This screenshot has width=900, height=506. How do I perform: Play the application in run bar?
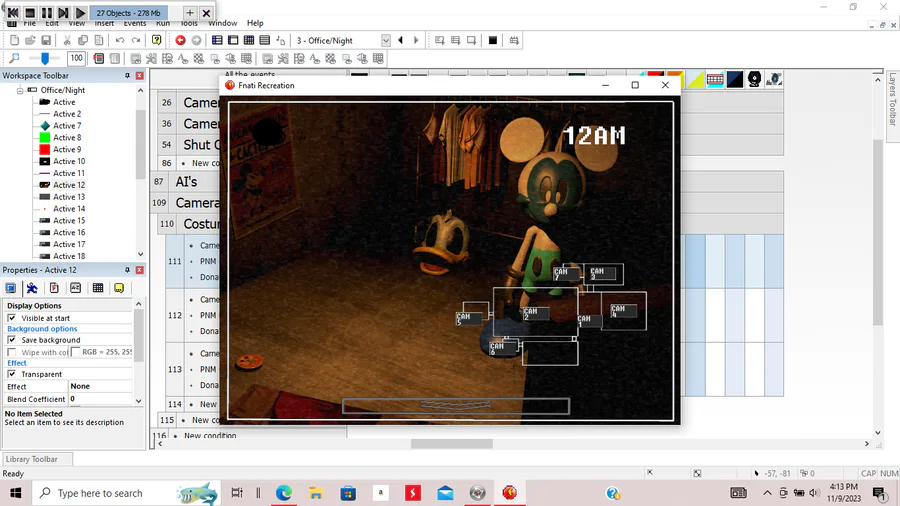tap(80, 12)
